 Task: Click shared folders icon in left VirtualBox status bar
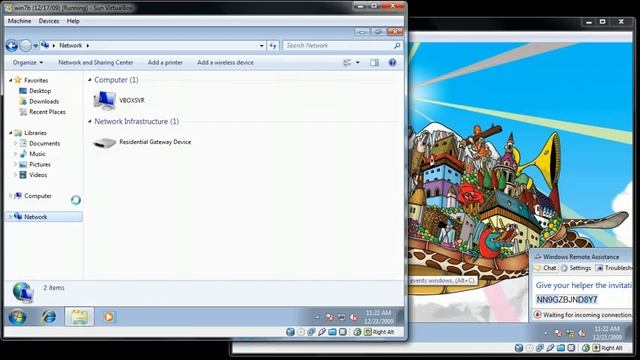tap(332, 332)
